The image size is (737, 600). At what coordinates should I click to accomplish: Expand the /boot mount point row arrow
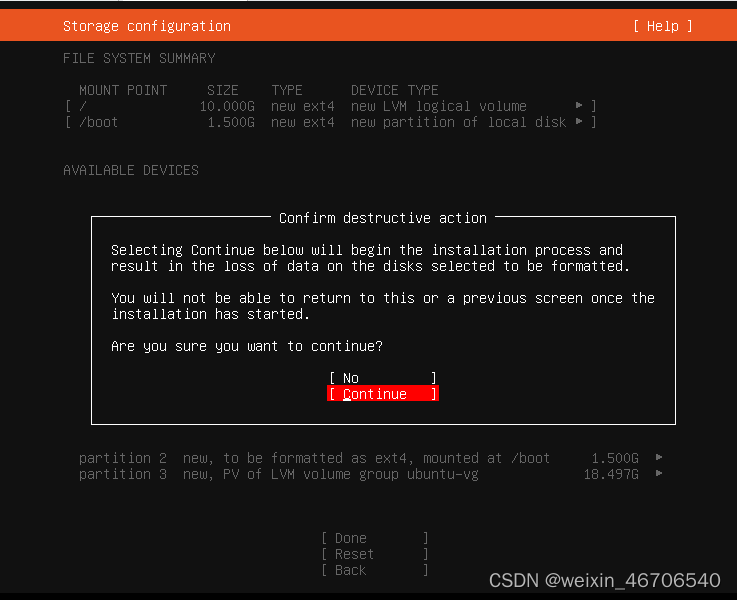click(579, 122)
